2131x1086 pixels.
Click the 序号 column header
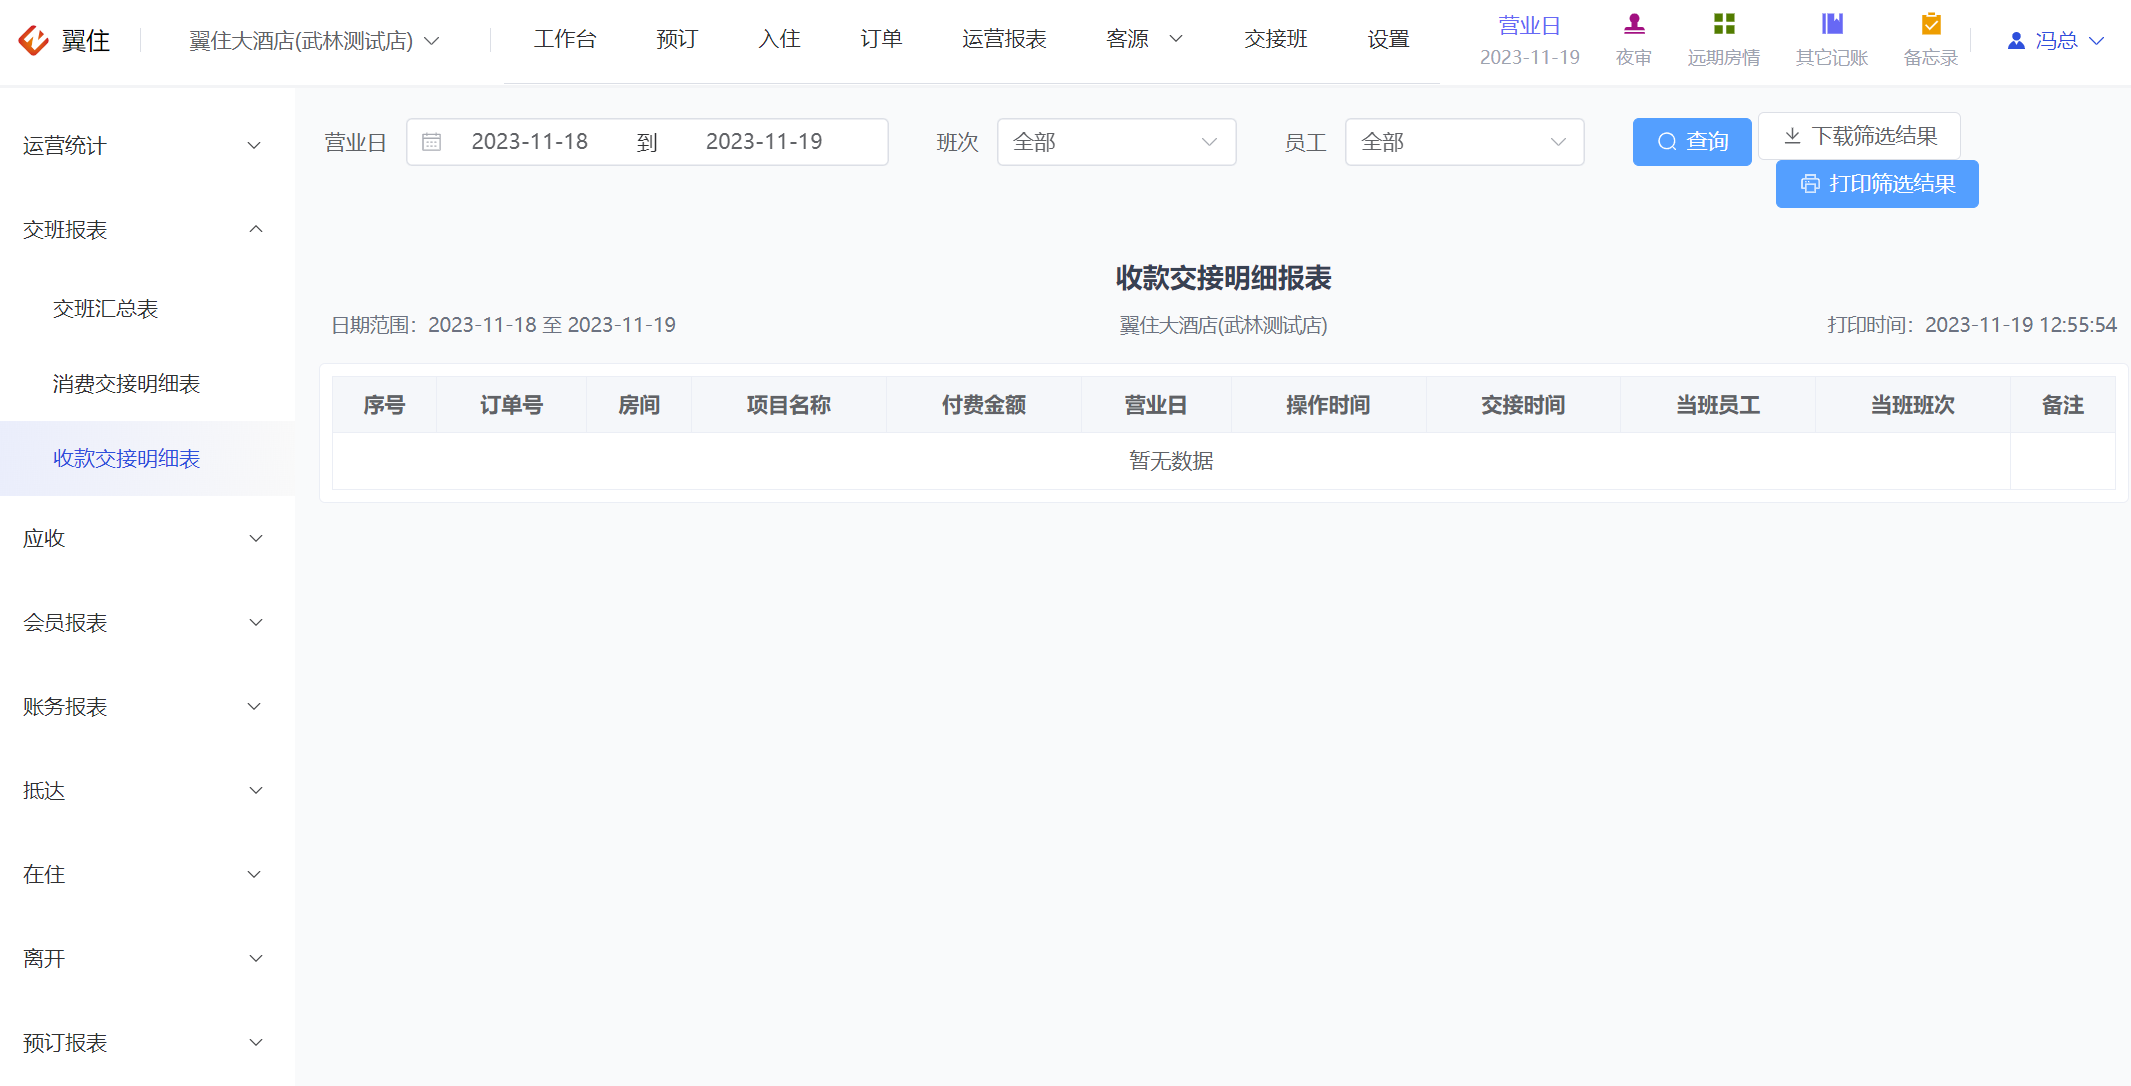[x=384, y=405]
